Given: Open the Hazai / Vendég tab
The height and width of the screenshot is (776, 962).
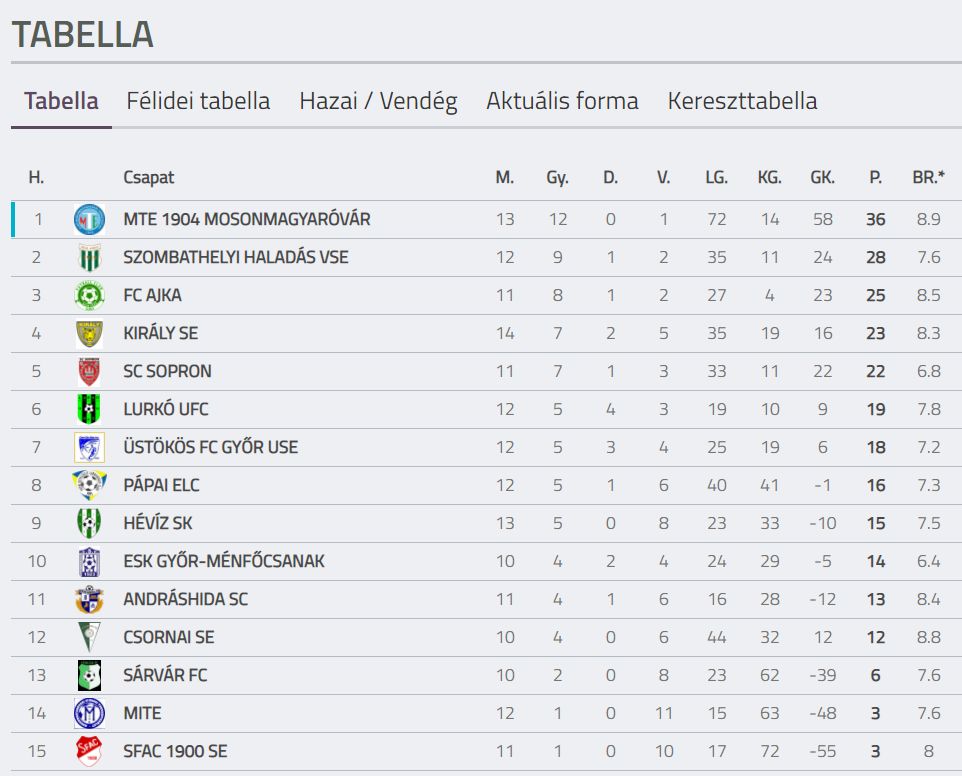Looking at the screenshot, I should pos(379,101).
